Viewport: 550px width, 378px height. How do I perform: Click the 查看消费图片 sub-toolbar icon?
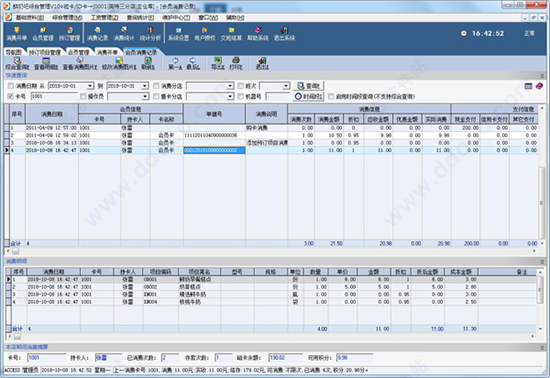[x=80, y=63]
